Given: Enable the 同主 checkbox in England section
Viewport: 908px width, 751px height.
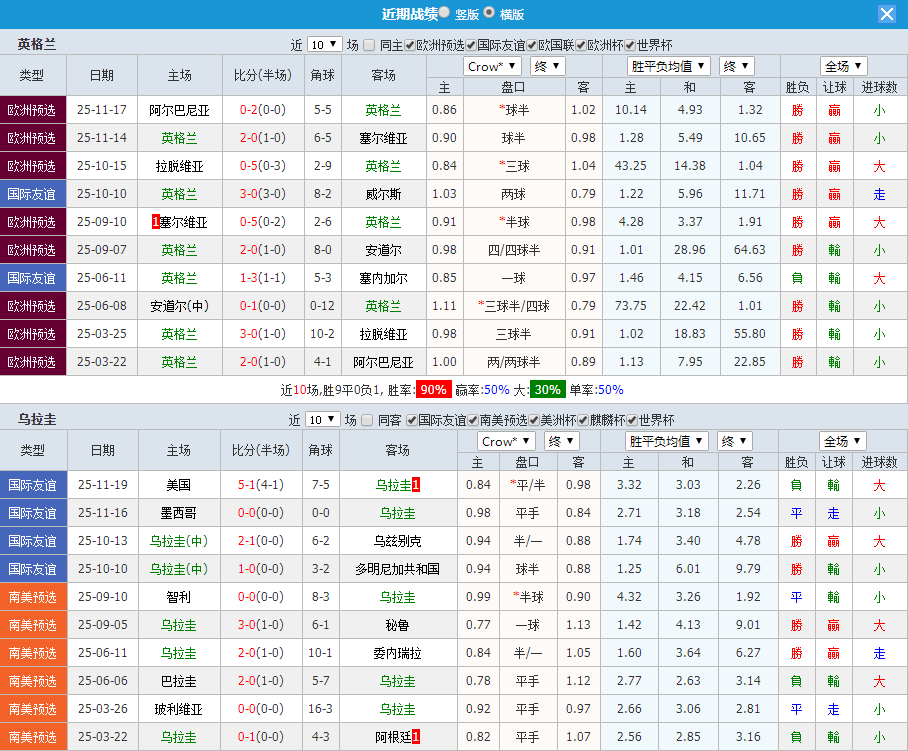Looking at the screenshot, I should coord(367,44).
